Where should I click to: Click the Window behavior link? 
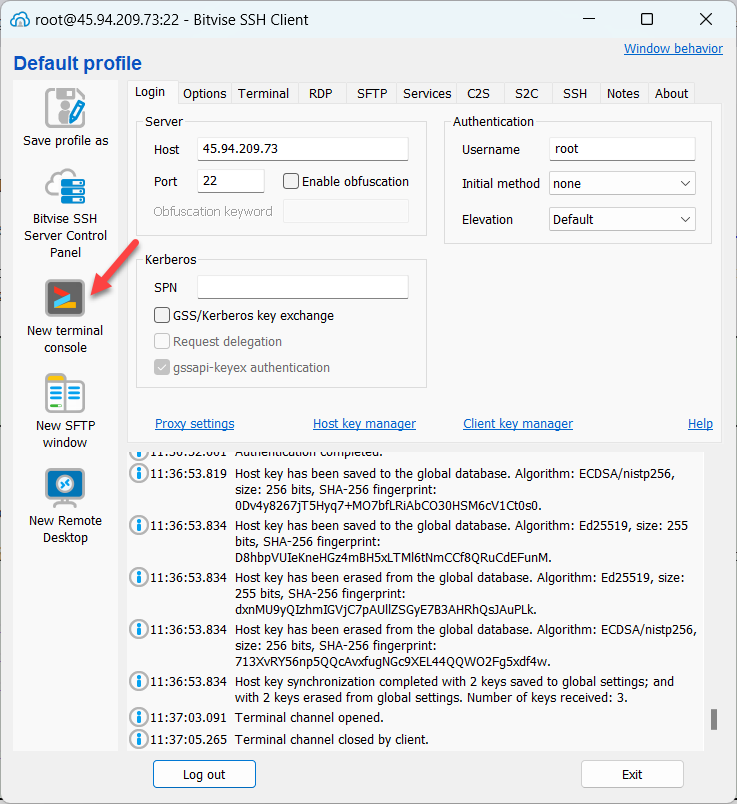pyautogui.click(x=673, y=48)
